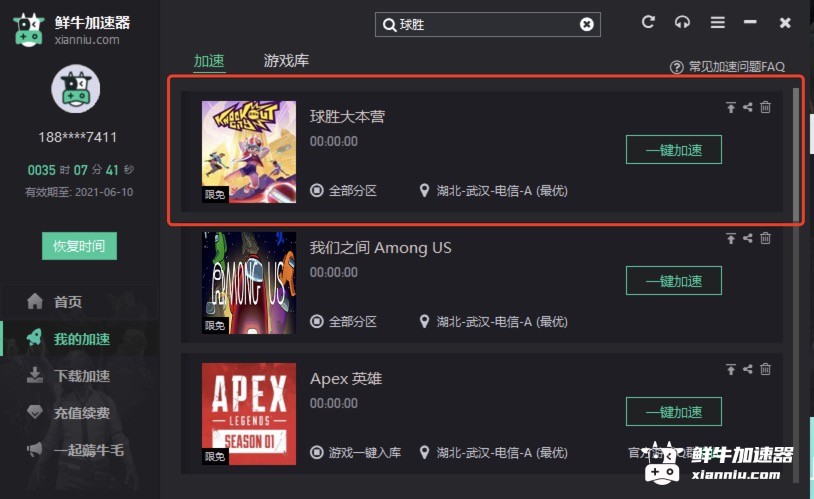Click the Apex Legends cover thumbnail

pos(249,413)
